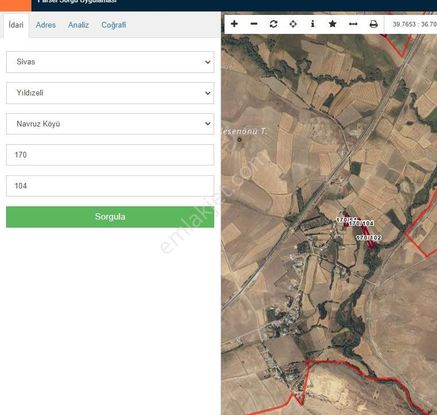This screenshot has width=437, height=415.
Task: Open the Analiz tab
Action: pos(78,25)
